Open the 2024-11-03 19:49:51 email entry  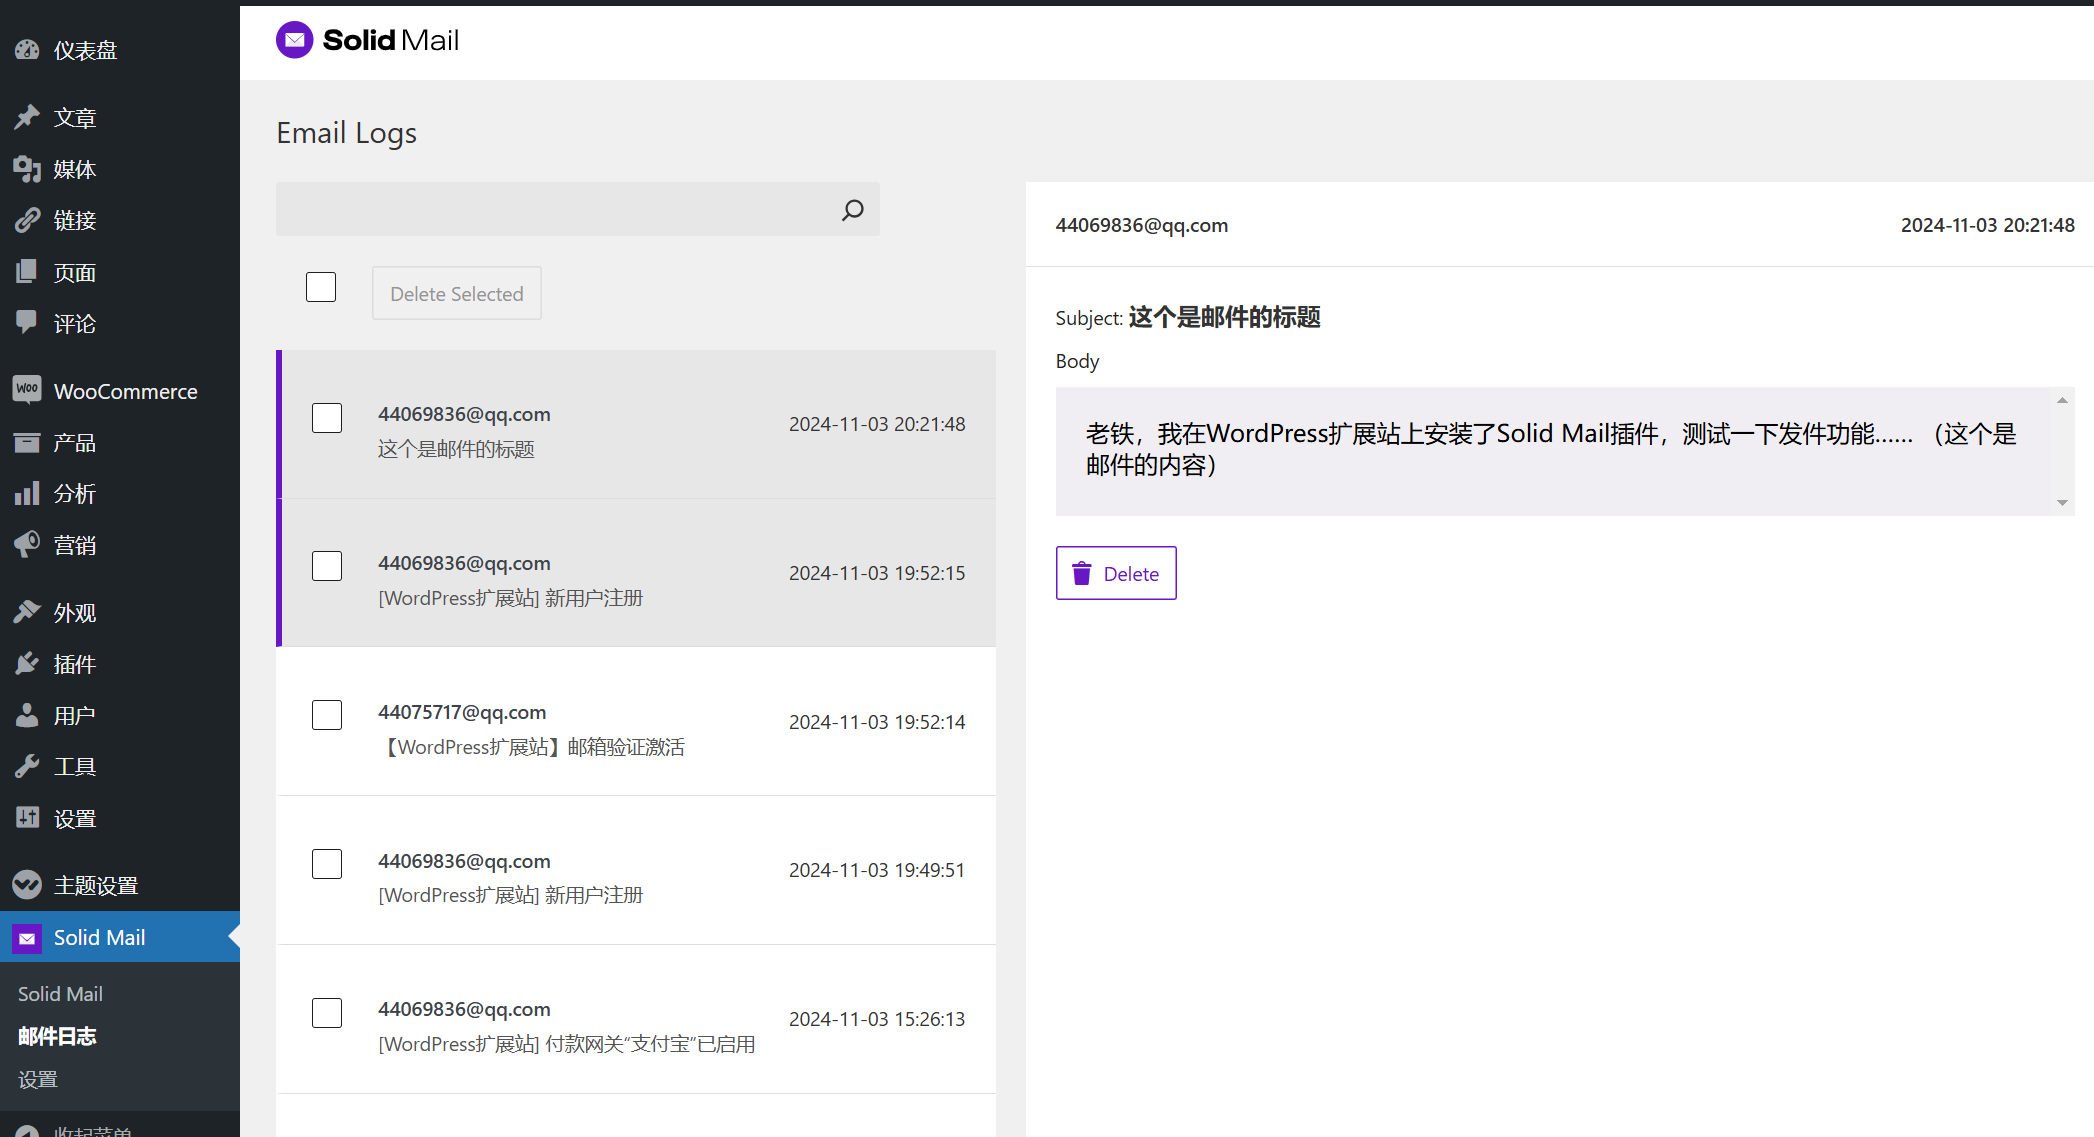pos(637,870)
